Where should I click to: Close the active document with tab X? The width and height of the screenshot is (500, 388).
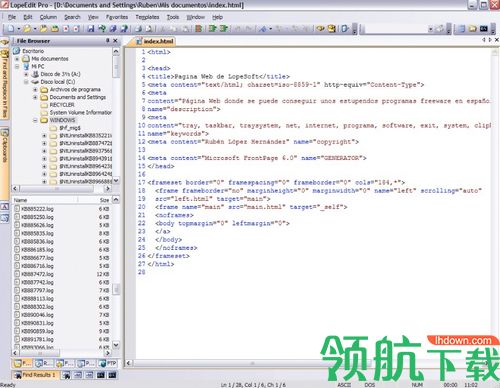497,40
